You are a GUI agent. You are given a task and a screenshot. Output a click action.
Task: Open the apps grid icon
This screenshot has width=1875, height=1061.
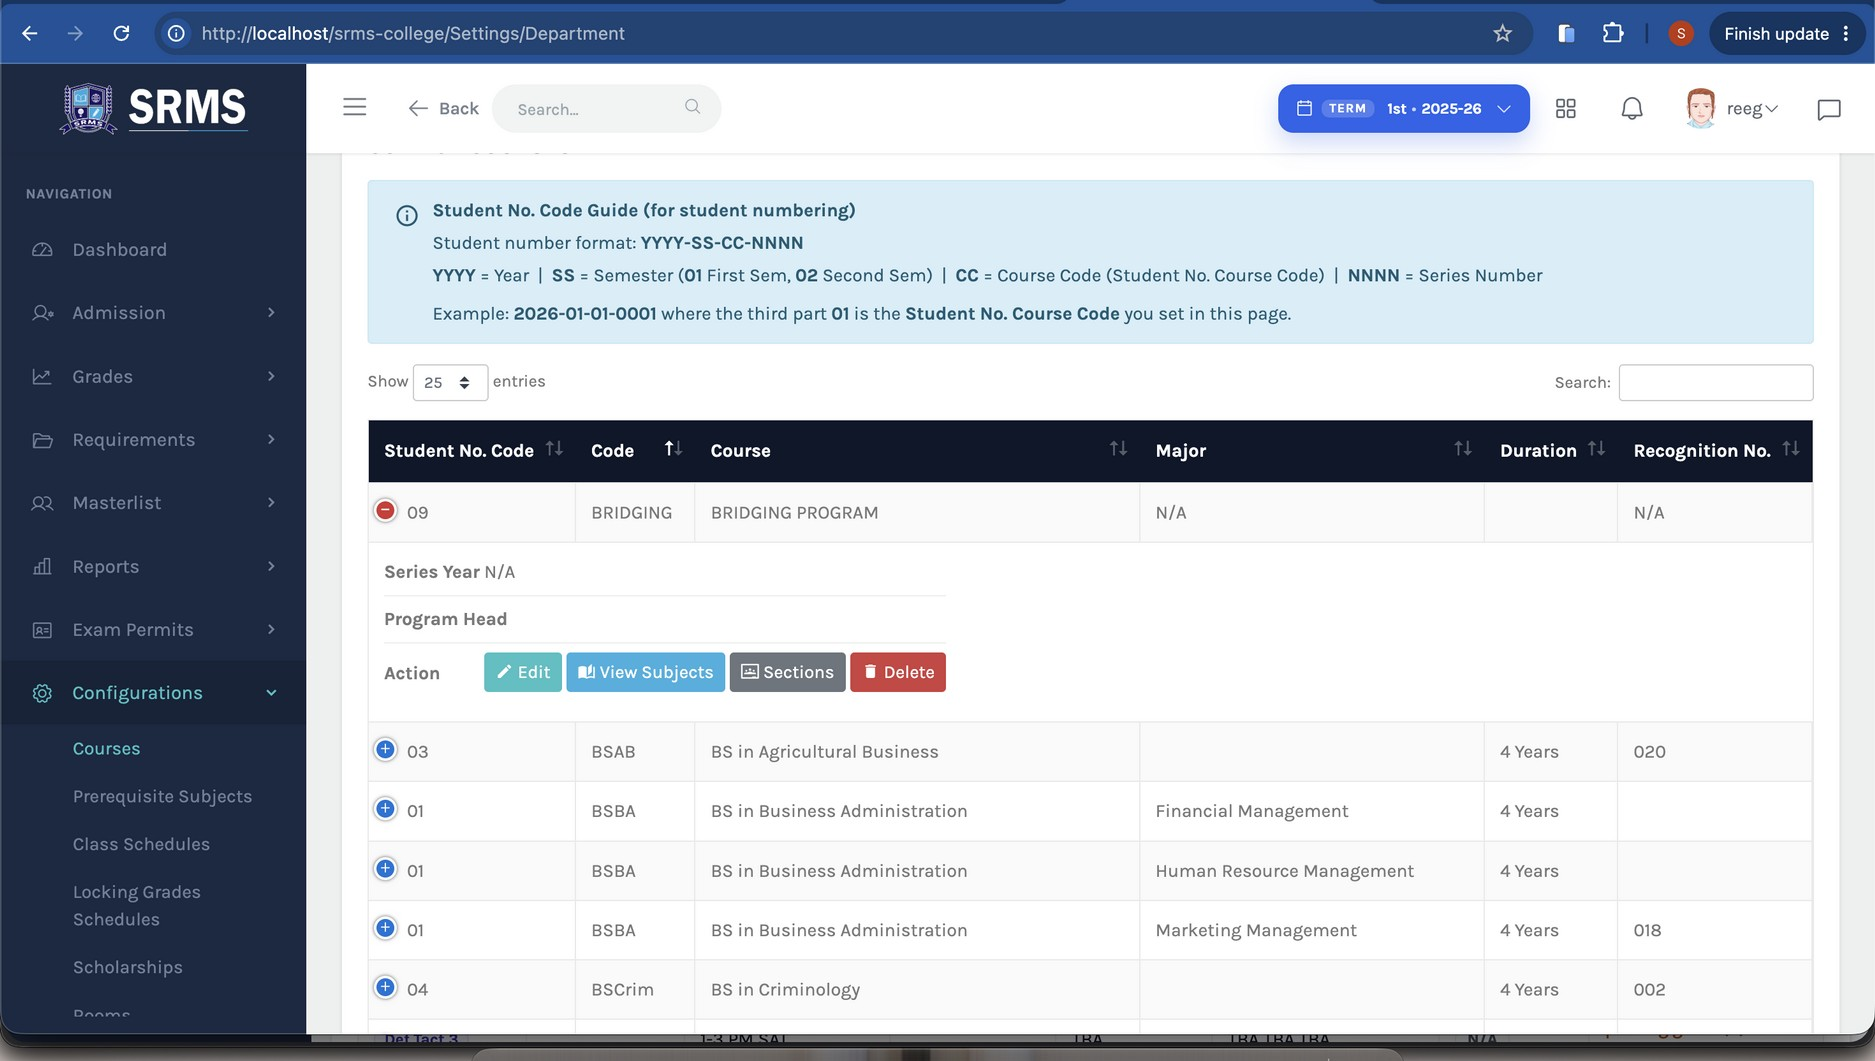1566,108
